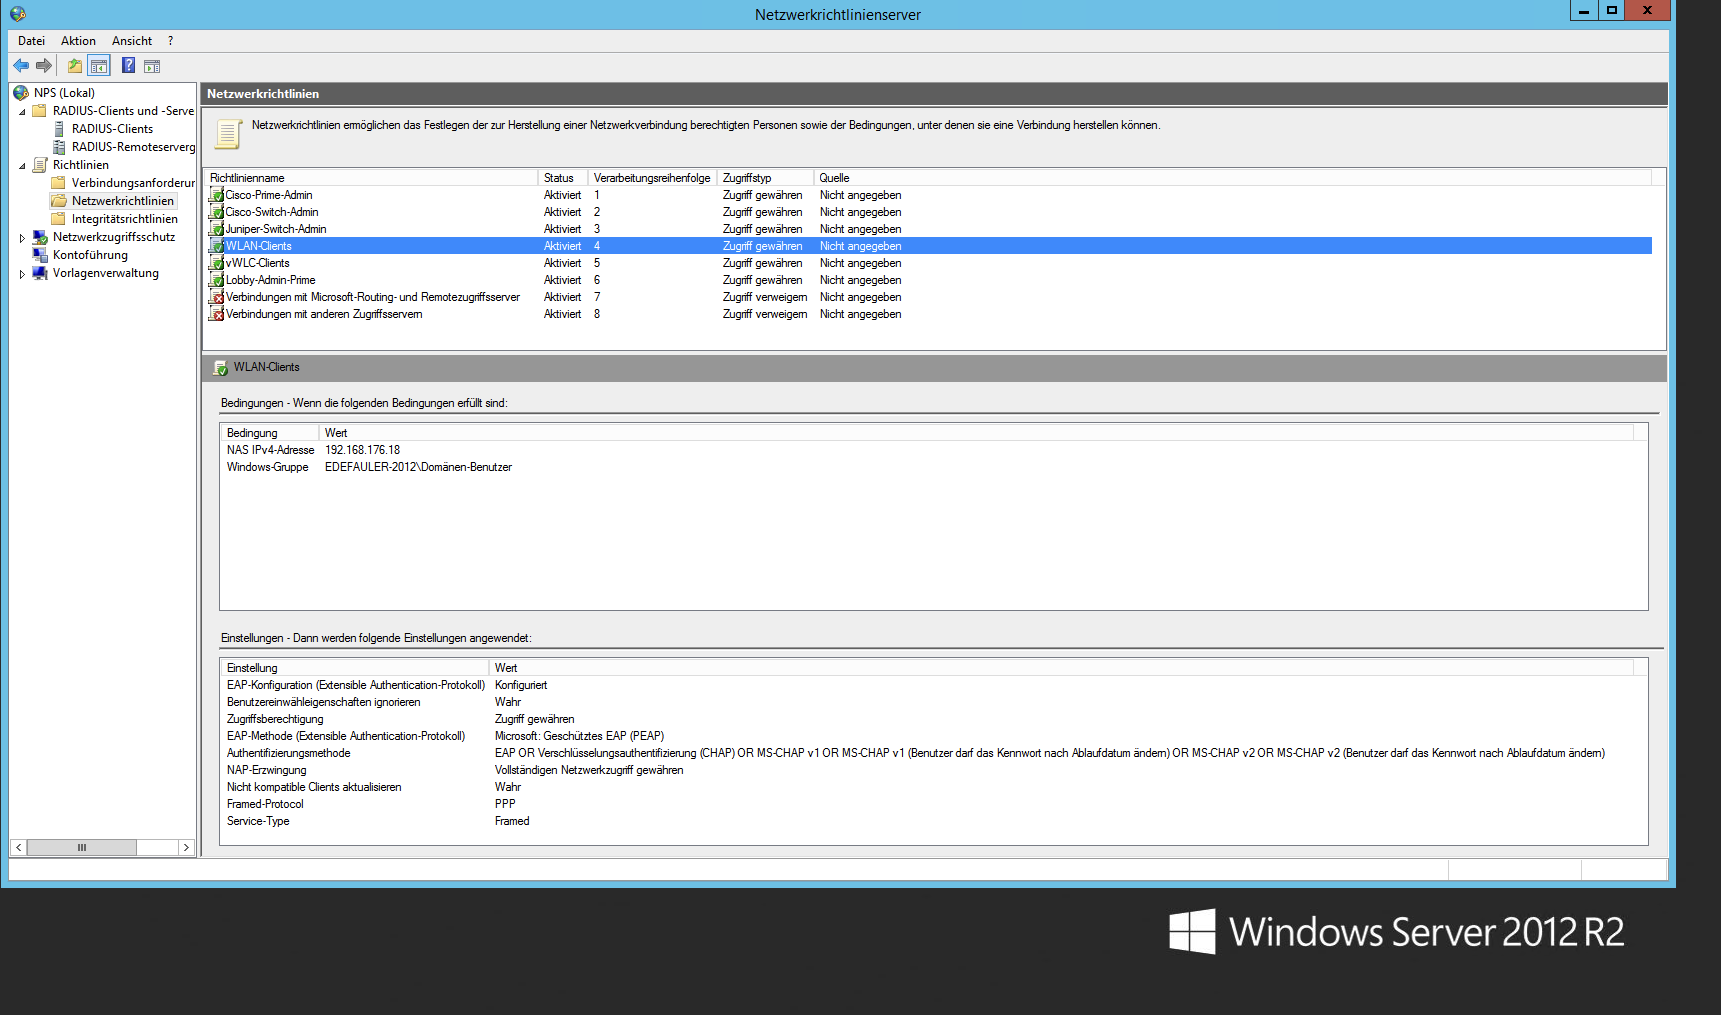Click the WLAN-Clients icon in details header

(221, 368)
